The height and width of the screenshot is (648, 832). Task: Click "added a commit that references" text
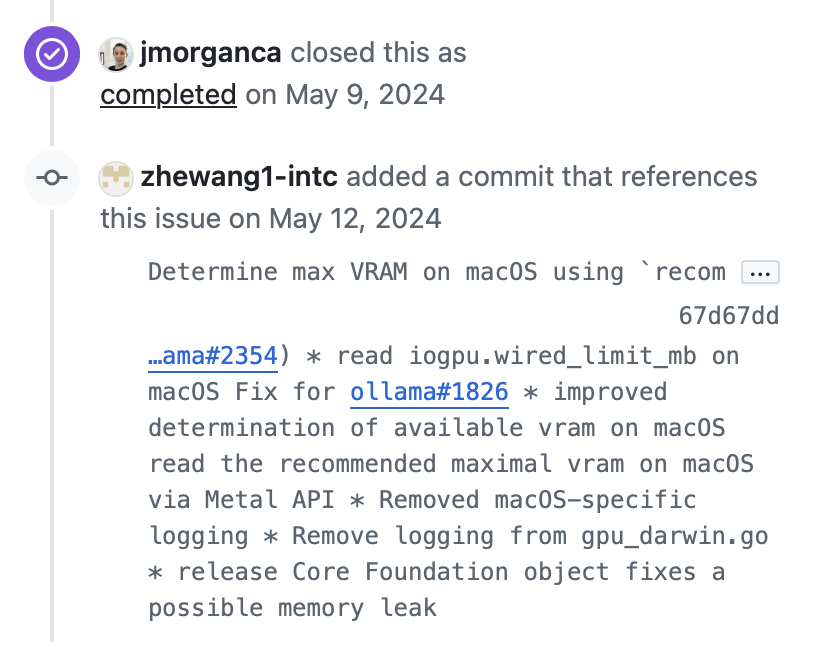pyautogui.click(x=552, y=177)
